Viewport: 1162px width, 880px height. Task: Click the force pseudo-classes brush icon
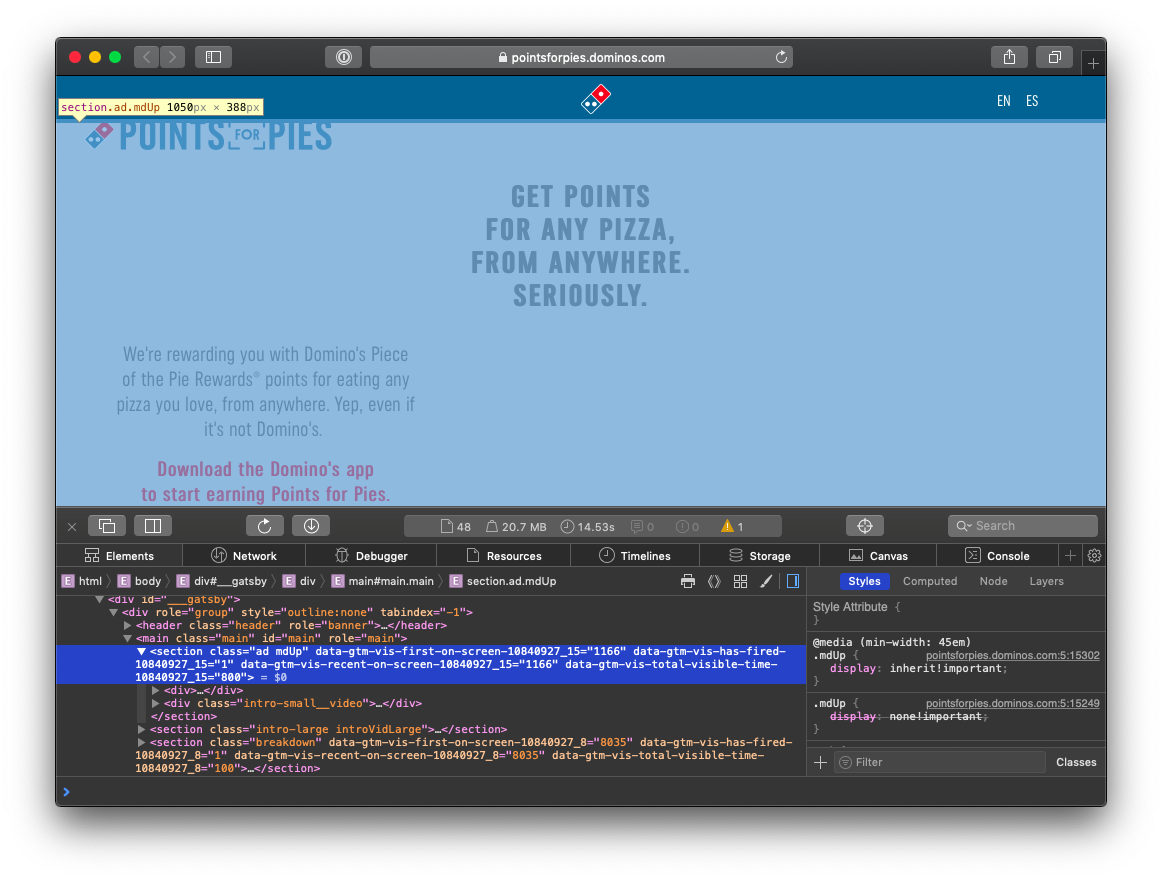pyautogui.click(x=766, y=580)
